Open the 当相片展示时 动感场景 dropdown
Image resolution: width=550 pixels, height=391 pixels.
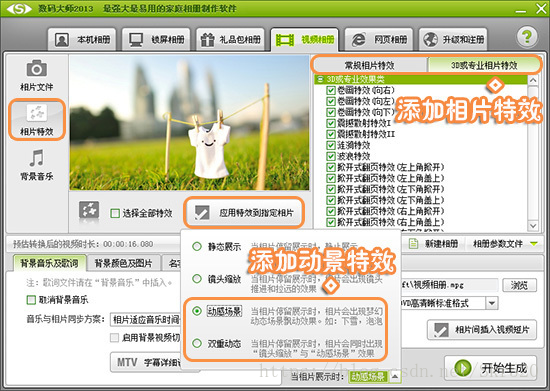tap(395, 377)
